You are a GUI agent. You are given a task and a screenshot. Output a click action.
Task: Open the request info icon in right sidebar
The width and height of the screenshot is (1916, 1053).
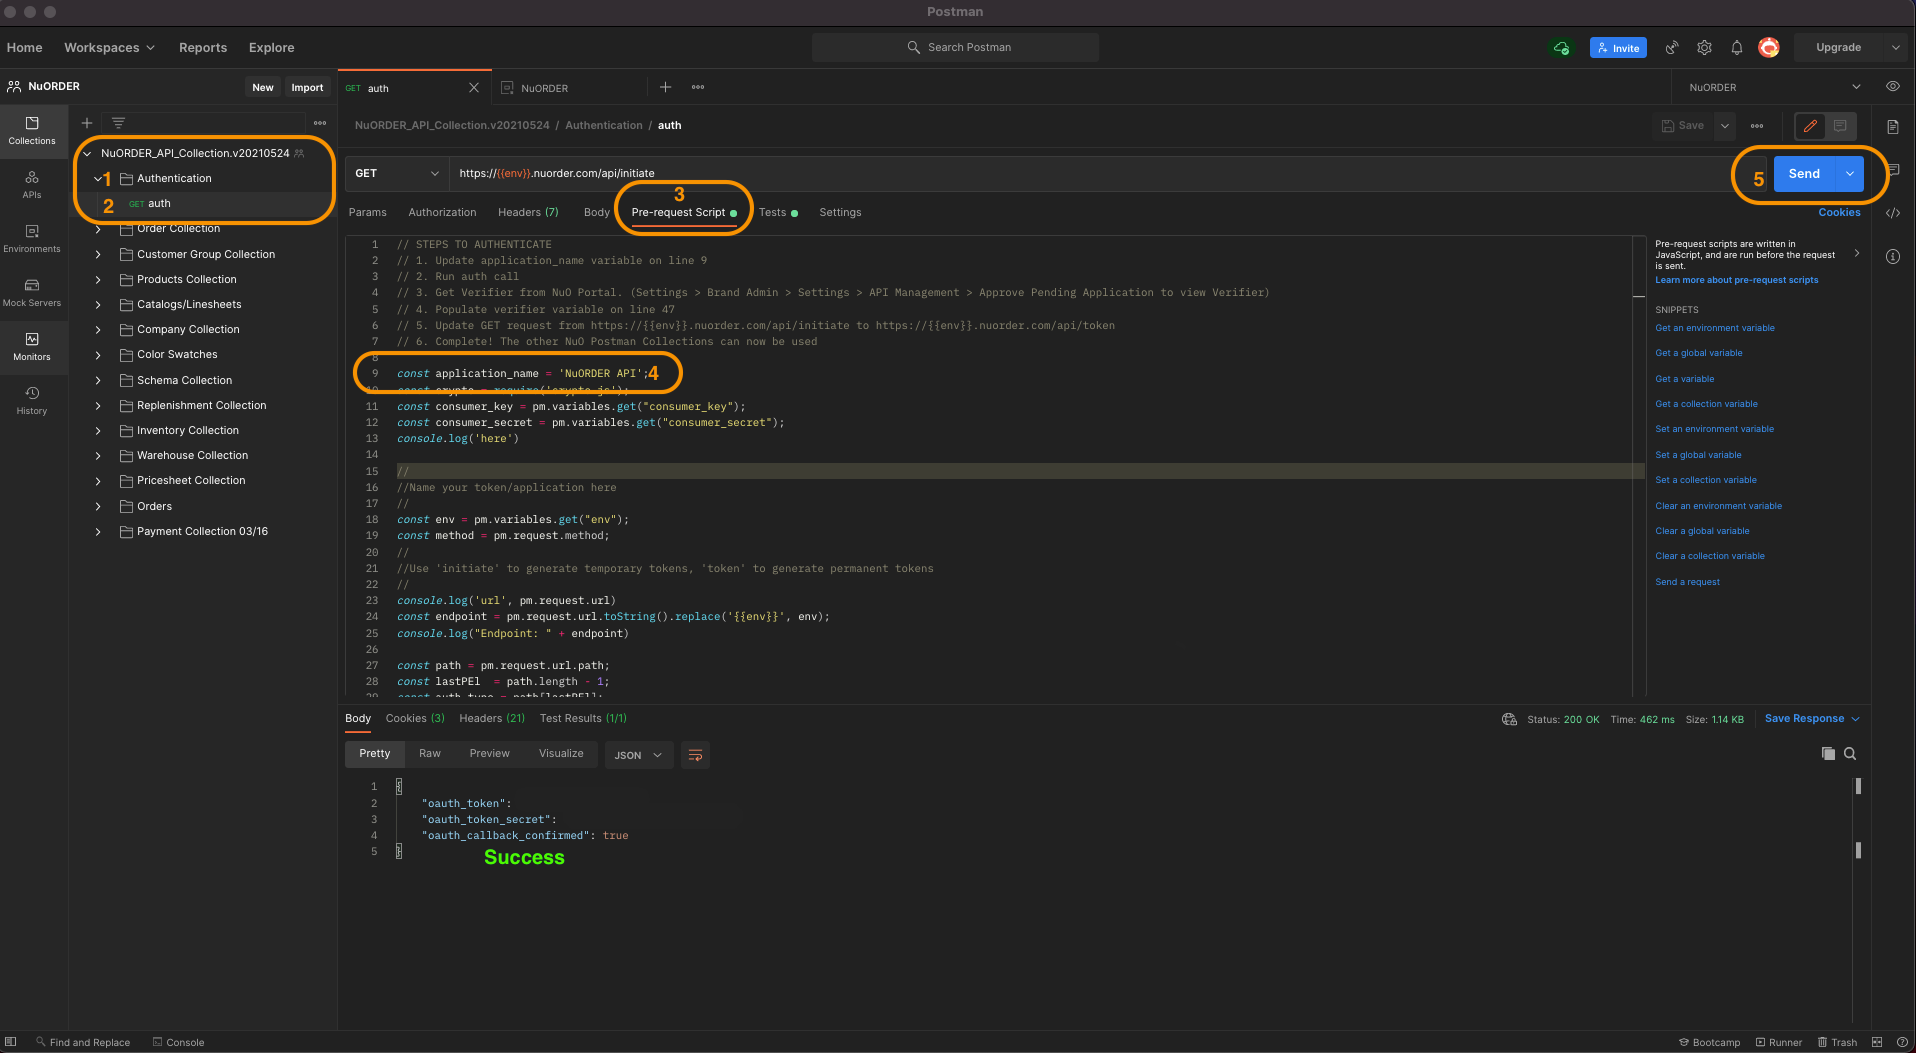pos(1893,257)
